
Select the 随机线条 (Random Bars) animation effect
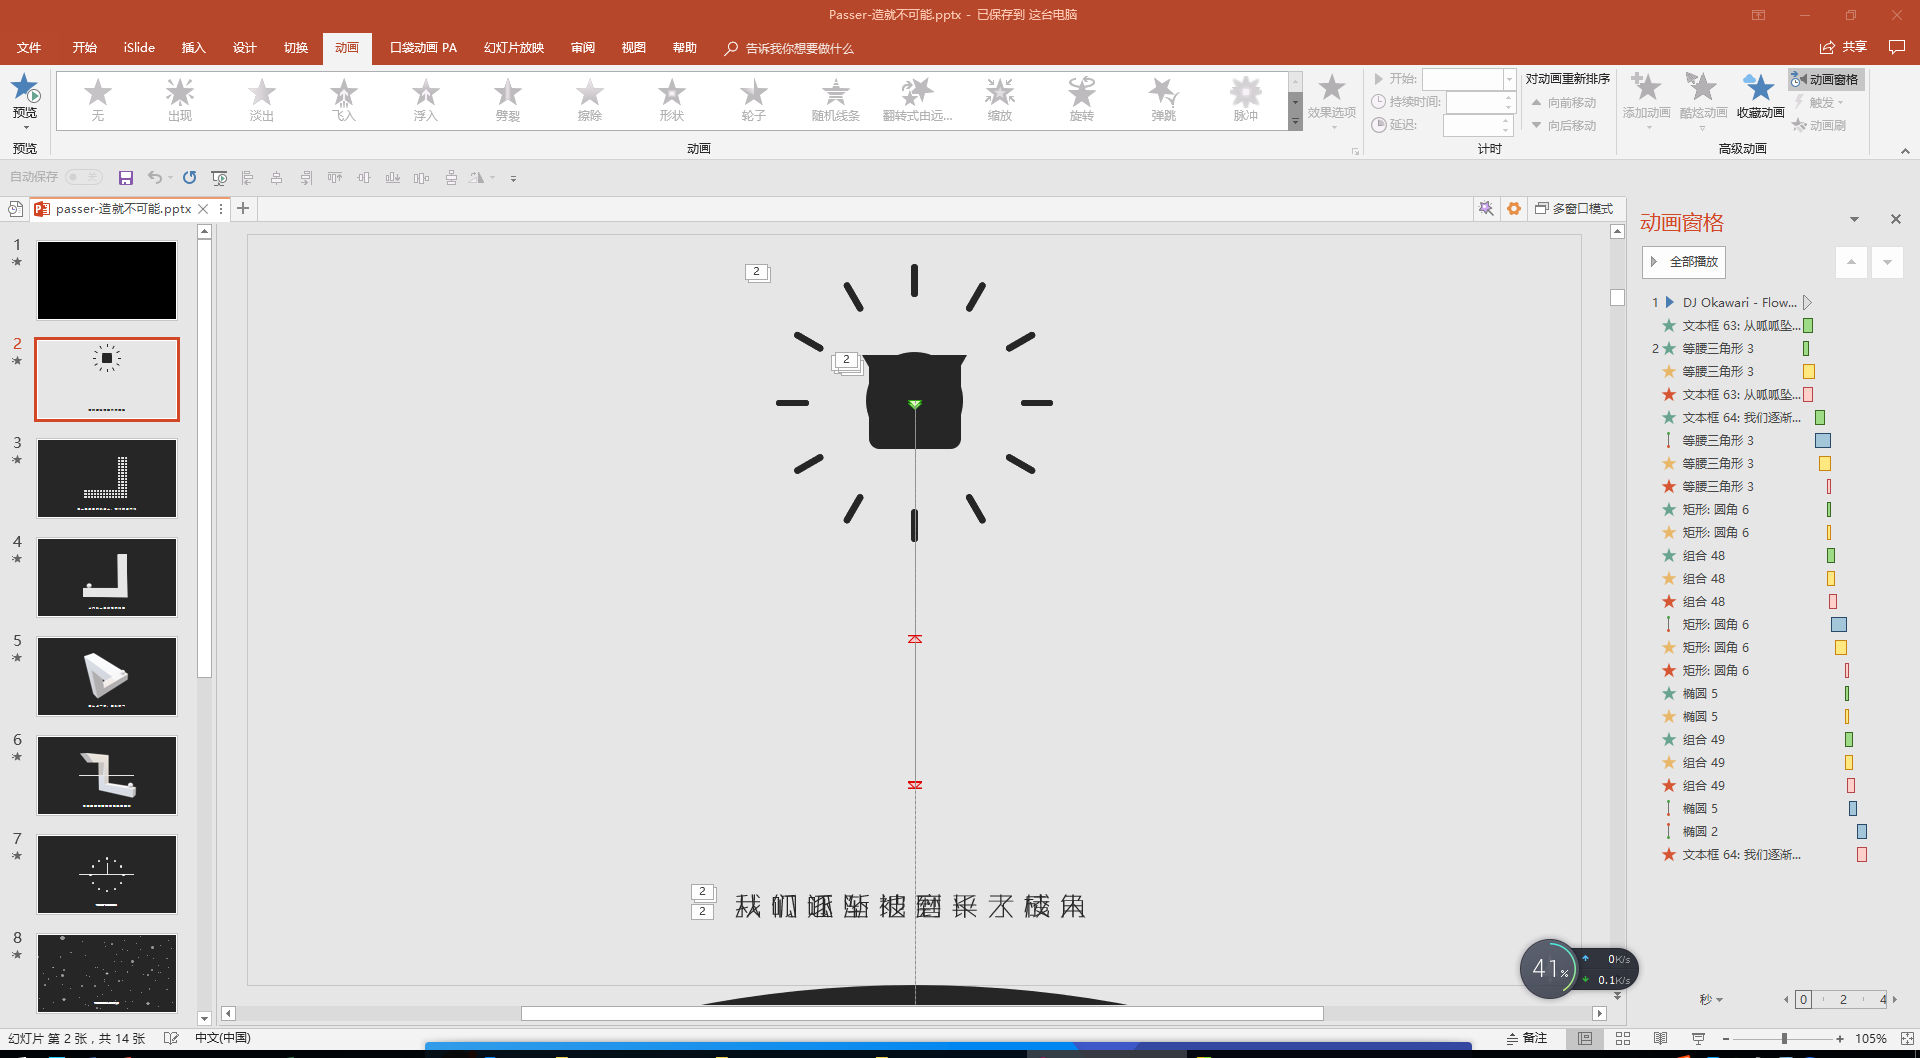[x=836, y=100]
